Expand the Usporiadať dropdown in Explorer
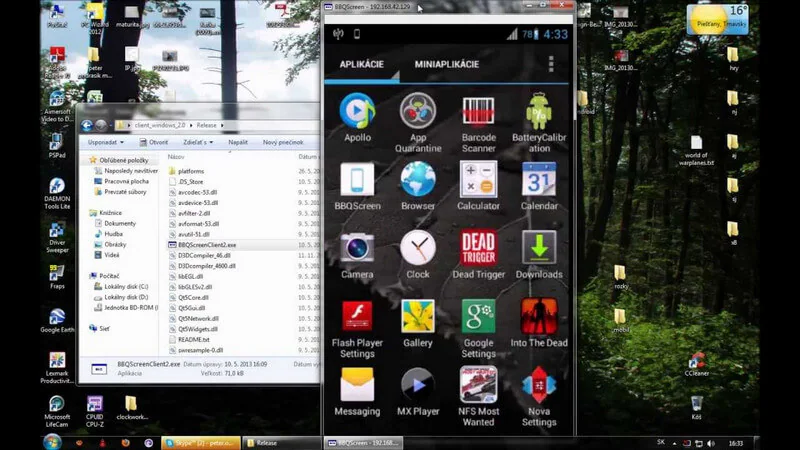Screen dimensions: 800x450 click(106, 142)
